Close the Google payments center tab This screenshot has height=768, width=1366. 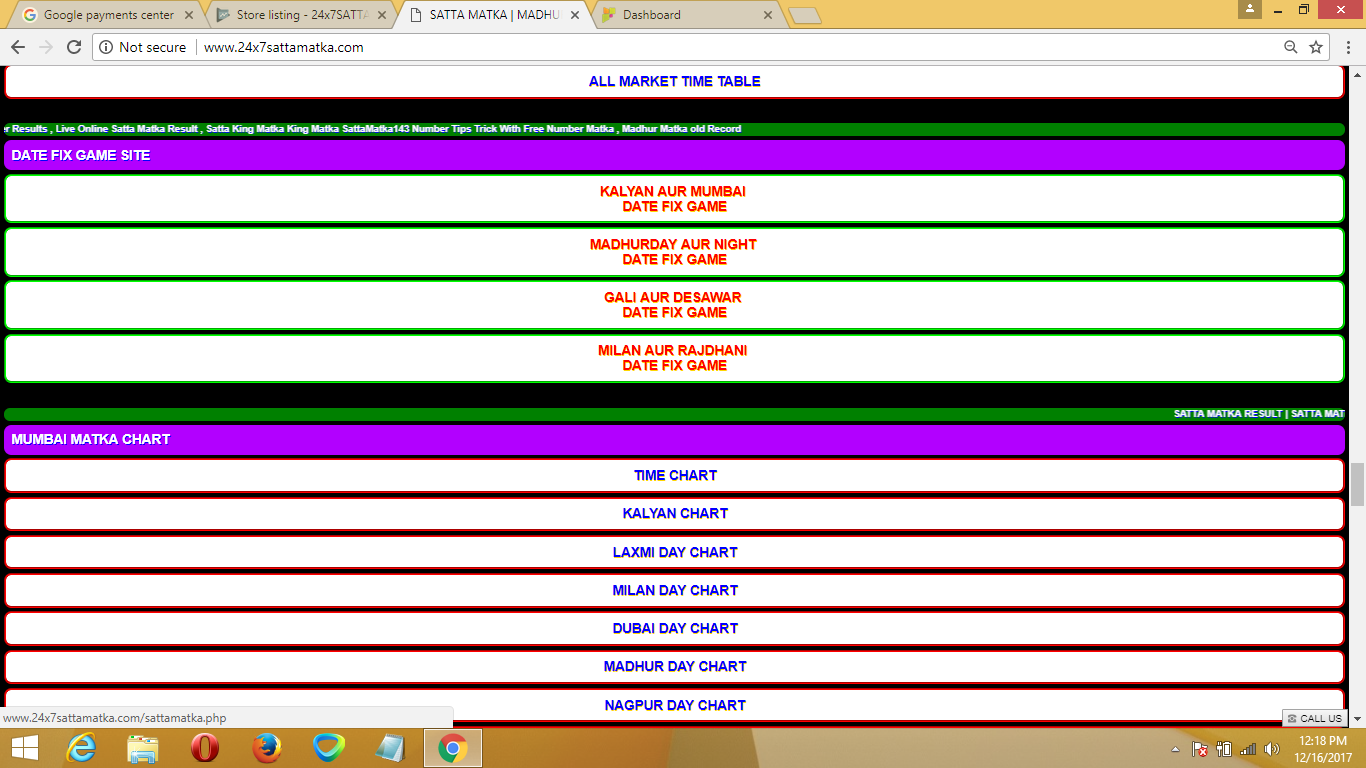pyautogui.click(x=189, y=15)
